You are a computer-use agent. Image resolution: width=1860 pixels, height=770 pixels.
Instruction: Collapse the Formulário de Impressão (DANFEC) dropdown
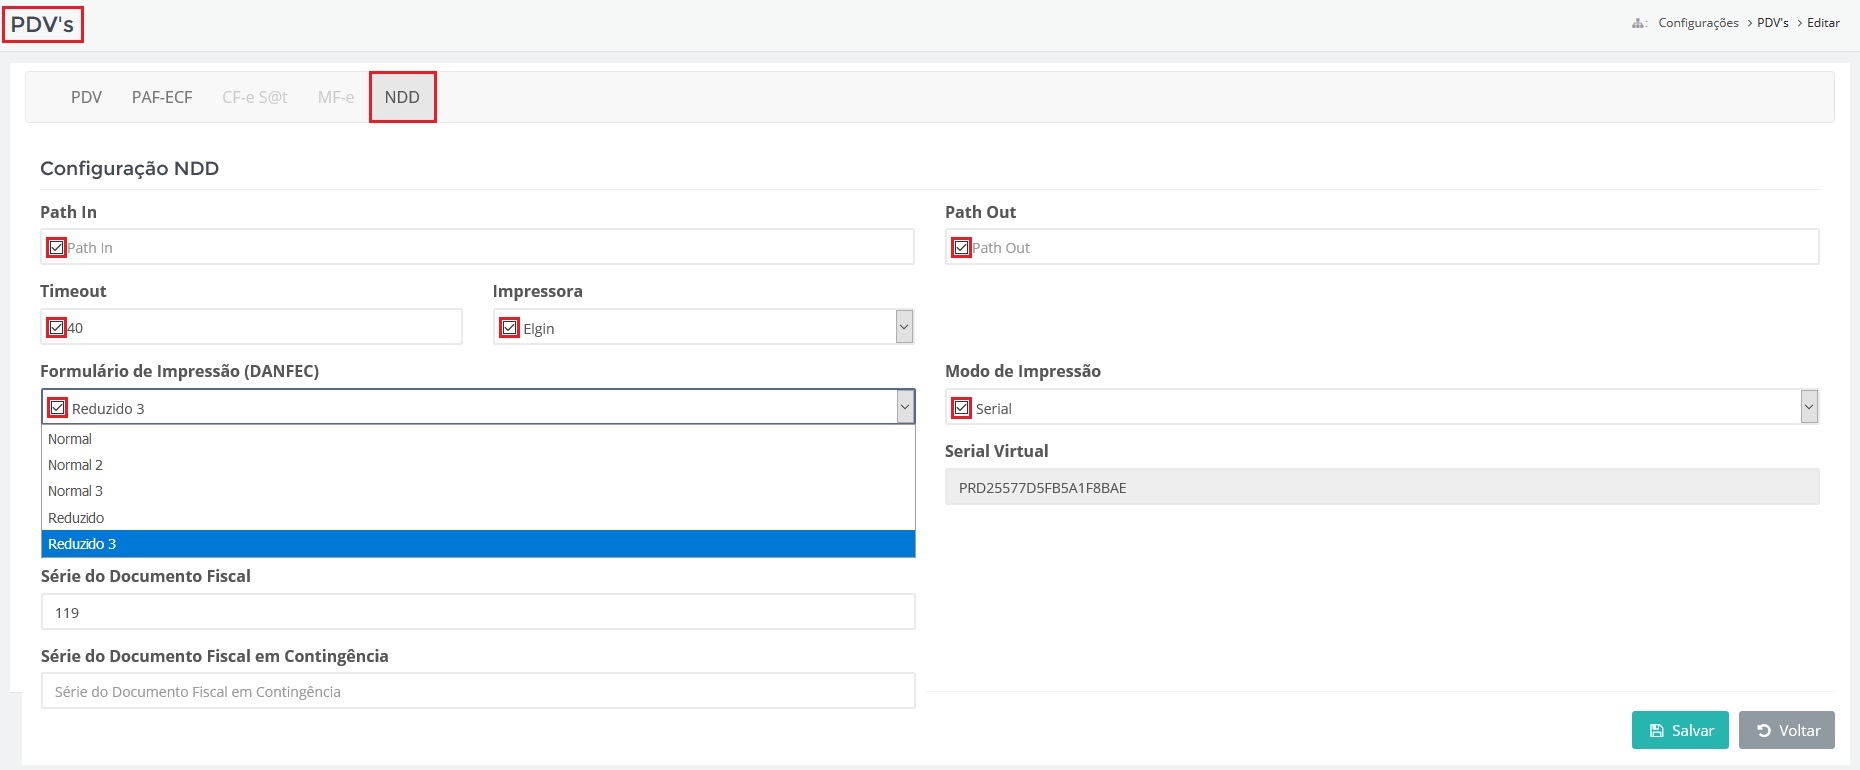(478, 407)
